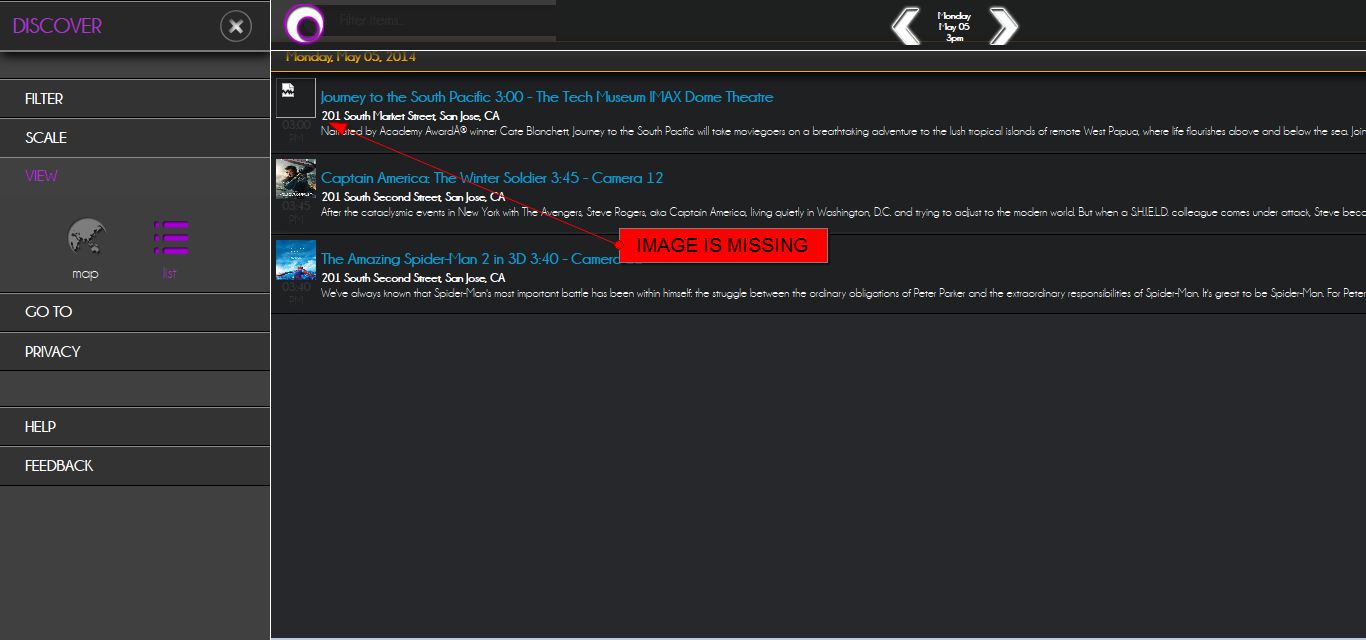The image size is (1366, 640).
Task: Open the Filter section
Action: pyautogui.click(x=135, y=99)
